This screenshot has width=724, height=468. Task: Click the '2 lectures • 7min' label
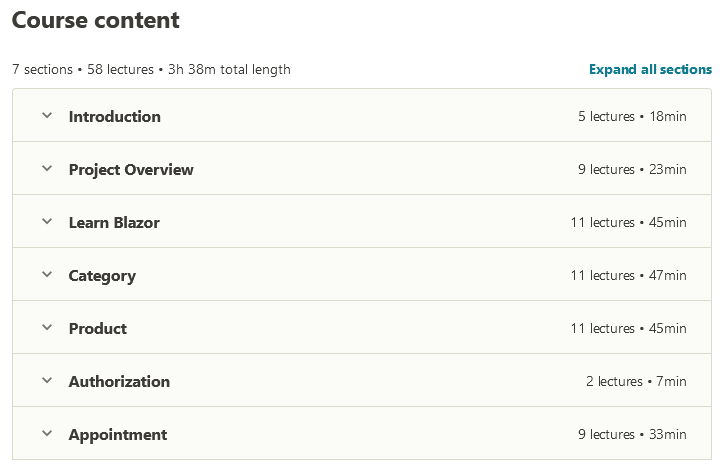coord(636,382)
